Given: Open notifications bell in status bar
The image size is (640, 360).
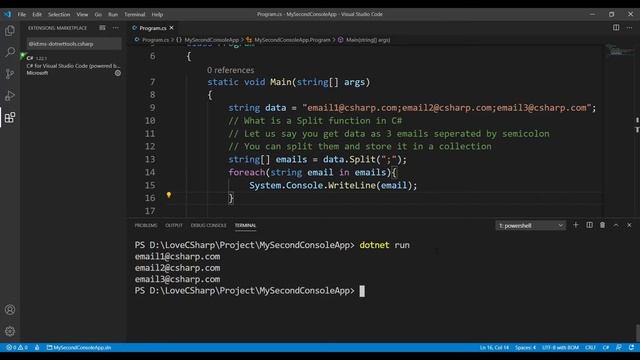Looking at the screenshot, I should point(631,347).
